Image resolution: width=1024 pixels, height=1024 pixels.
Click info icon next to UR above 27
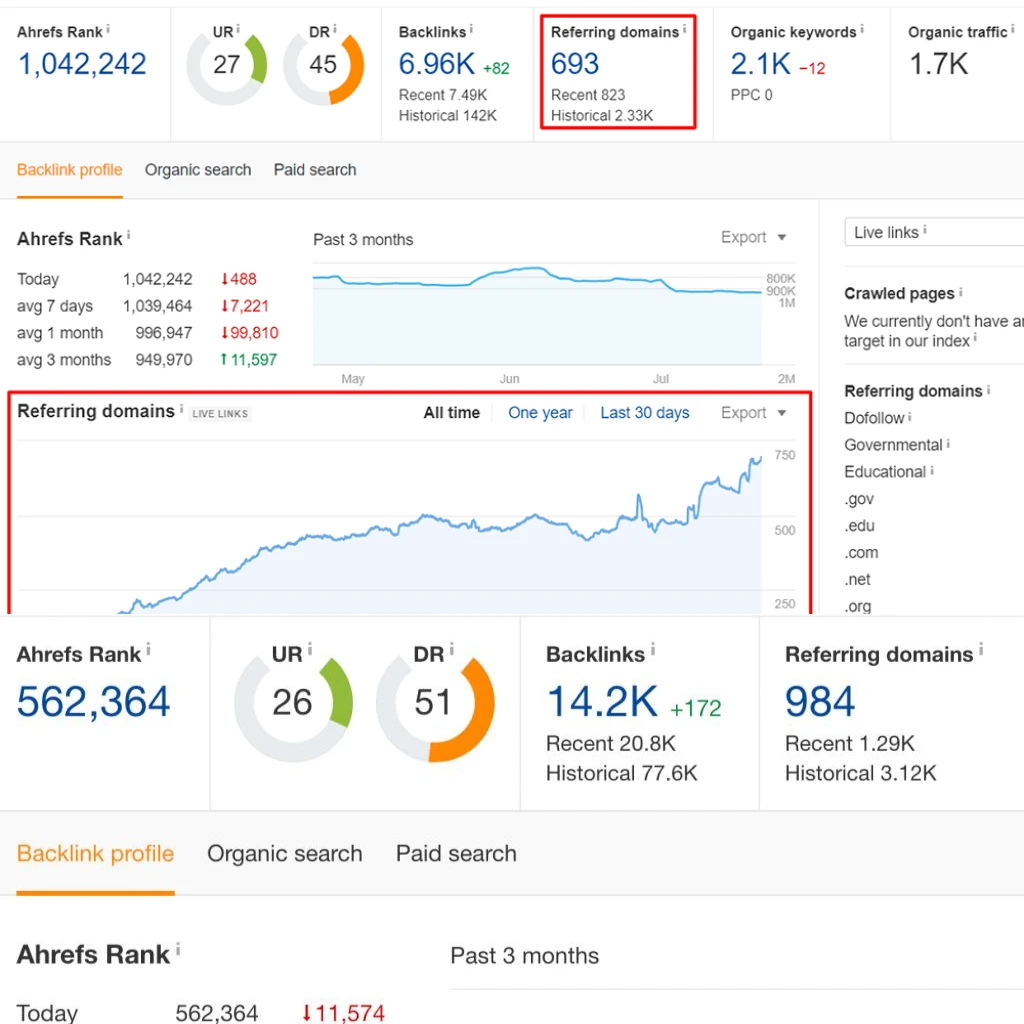click(238, 29)
